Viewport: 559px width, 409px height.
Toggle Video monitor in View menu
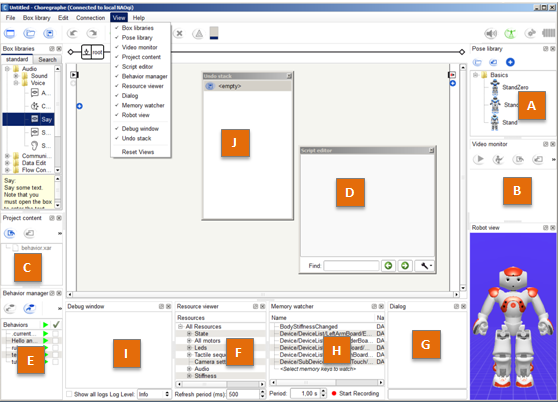(x=139, y=47)
